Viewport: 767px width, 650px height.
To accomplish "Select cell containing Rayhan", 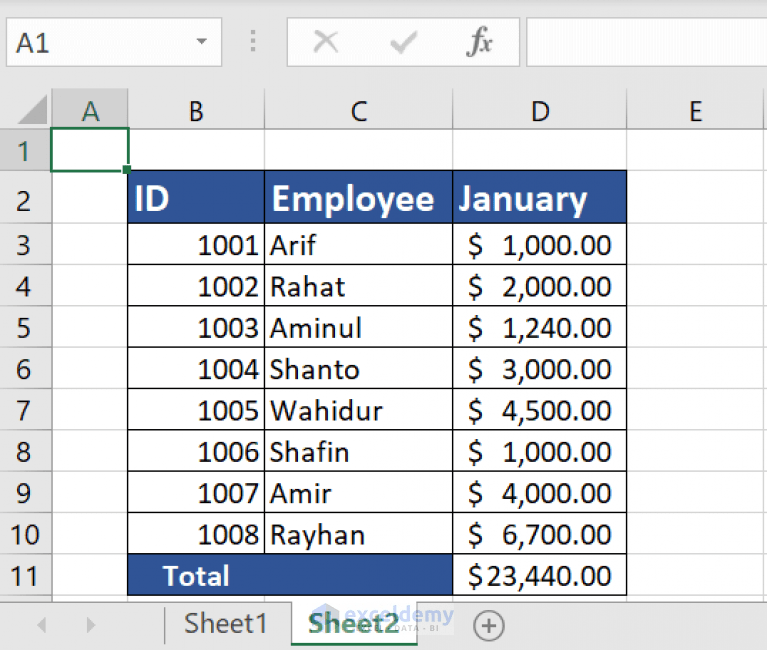I will click(359, 534).
